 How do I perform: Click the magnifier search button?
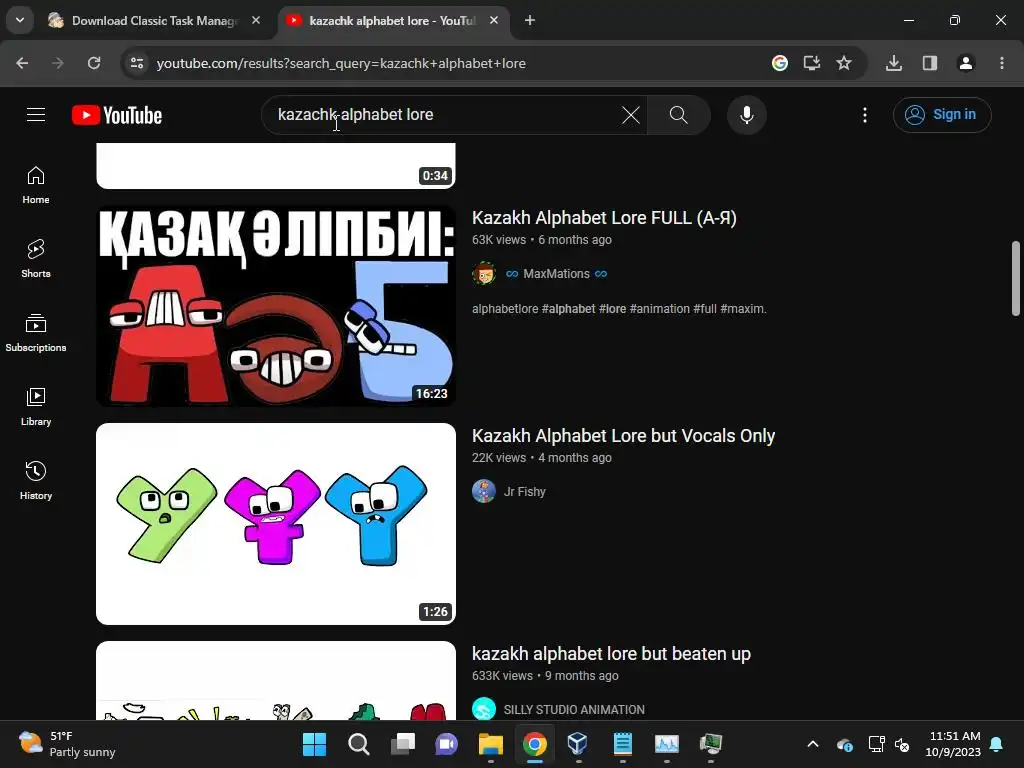tap(679, 115)
